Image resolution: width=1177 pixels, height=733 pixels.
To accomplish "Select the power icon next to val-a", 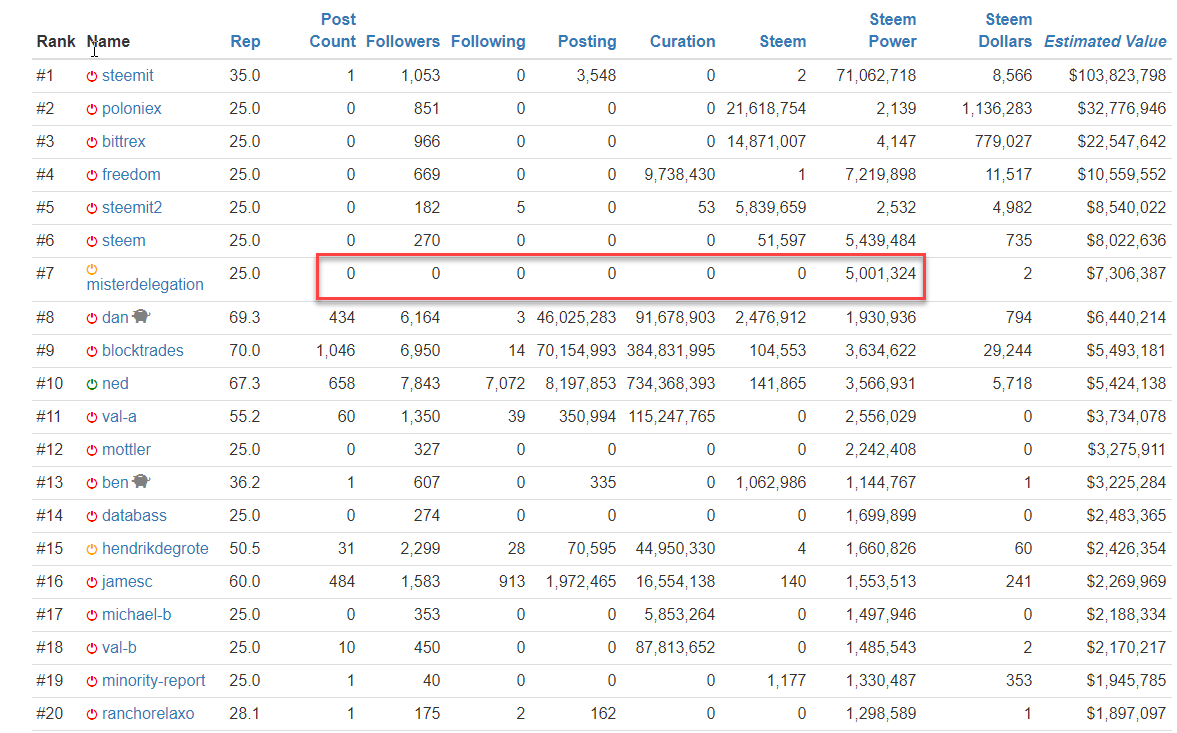I will point(92,417).
